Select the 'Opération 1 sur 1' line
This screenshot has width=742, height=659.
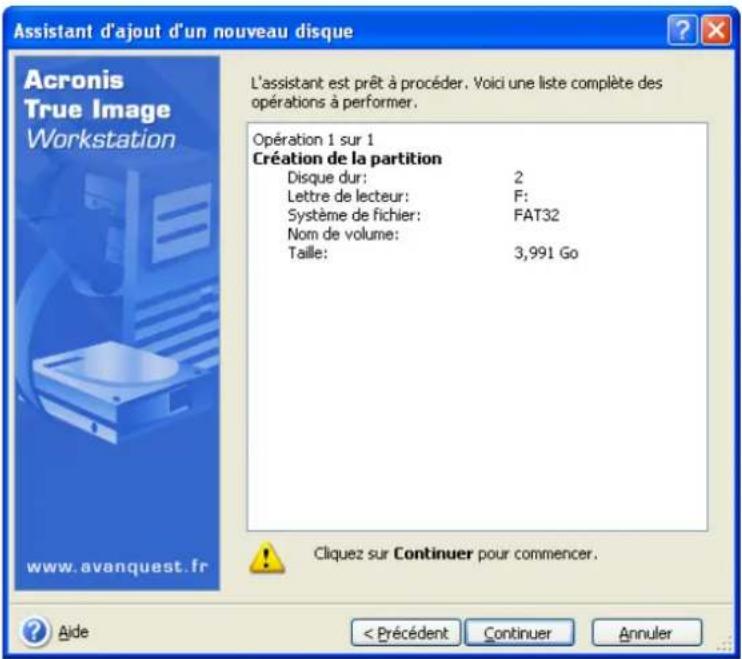pos(313,140)
